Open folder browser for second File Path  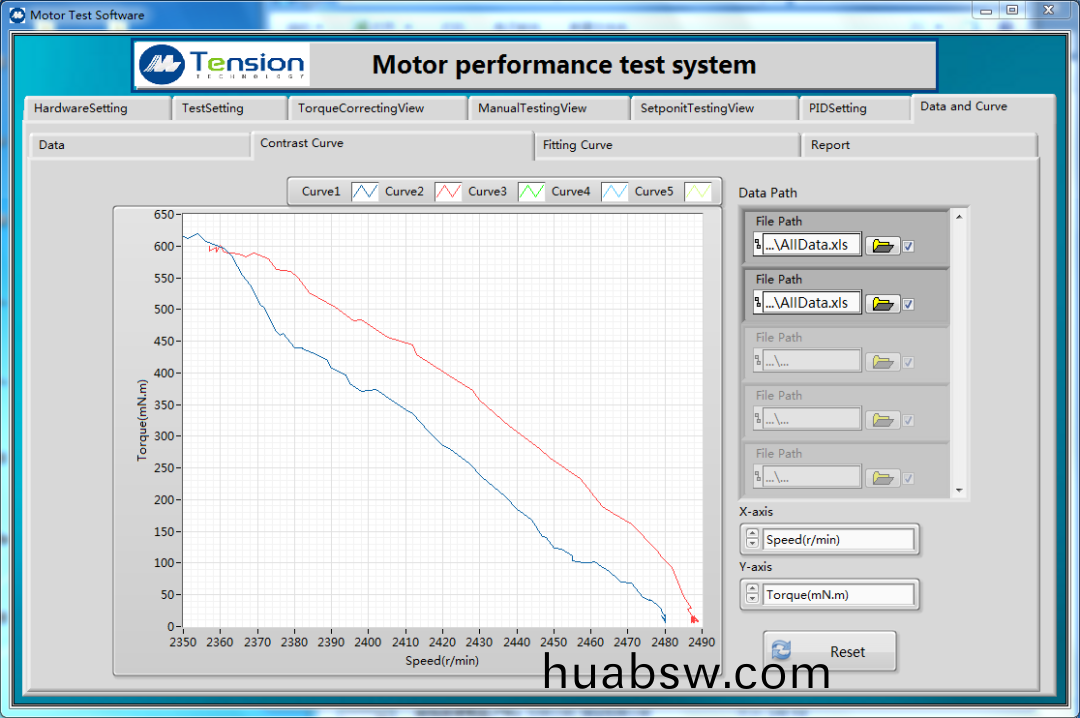882,304
